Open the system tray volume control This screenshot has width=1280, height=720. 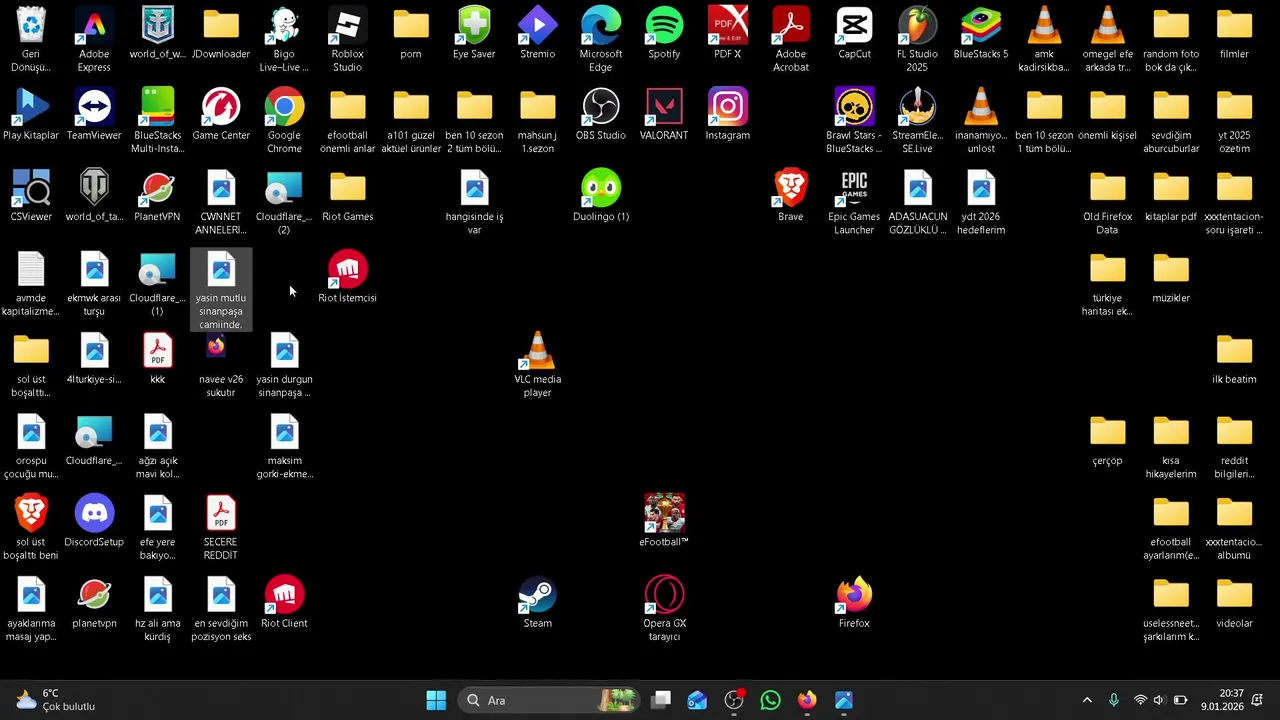(1159, 700)
